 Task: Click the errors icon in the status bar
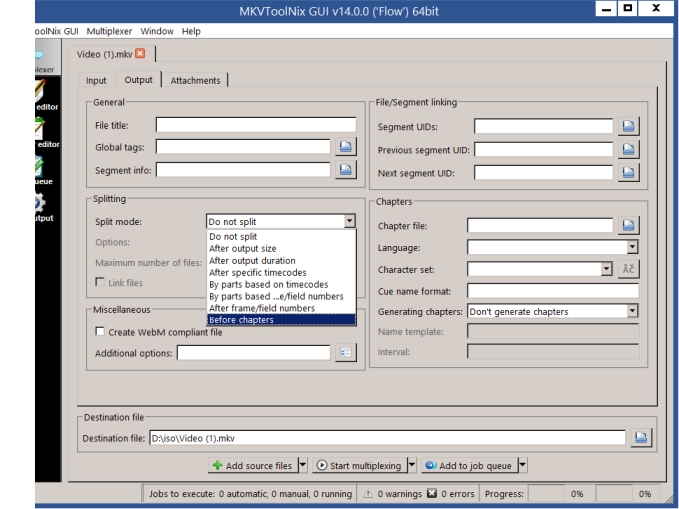point(432,493)
